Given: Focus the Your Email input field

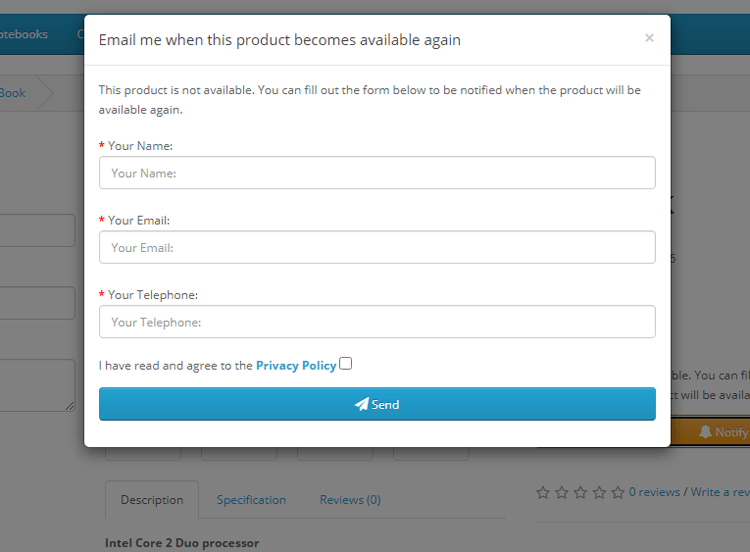Looking at the screenshot, I should tap(377, 247).
